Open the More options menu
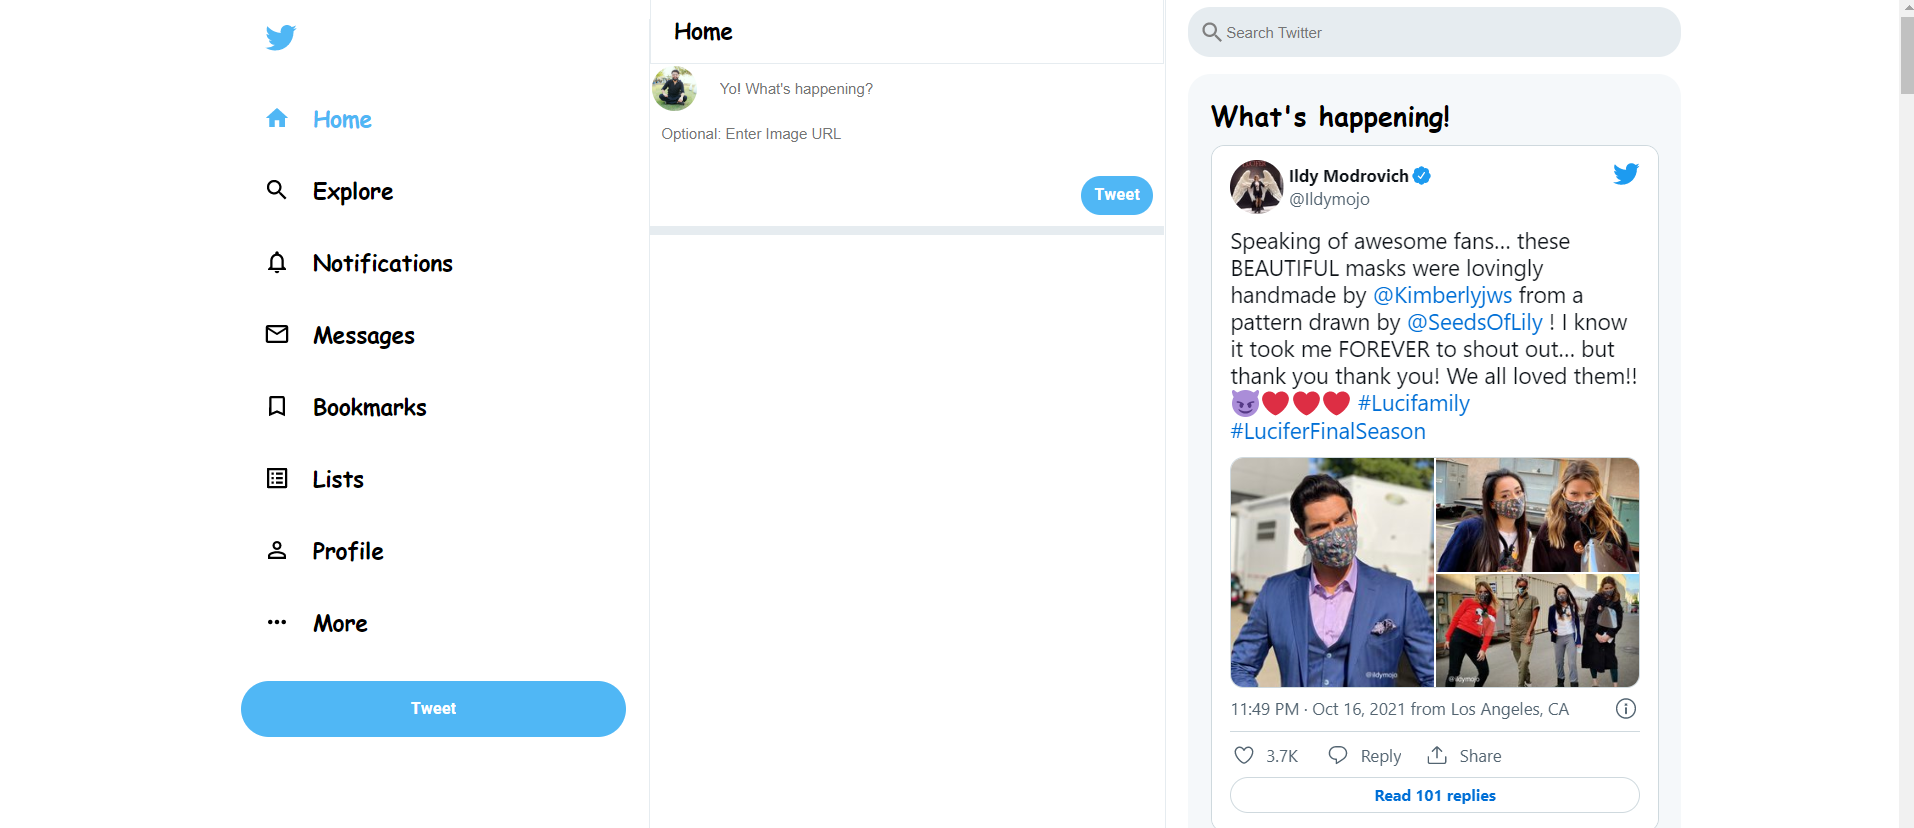This screenshot has width=1914, height=828. pos(277,622)
